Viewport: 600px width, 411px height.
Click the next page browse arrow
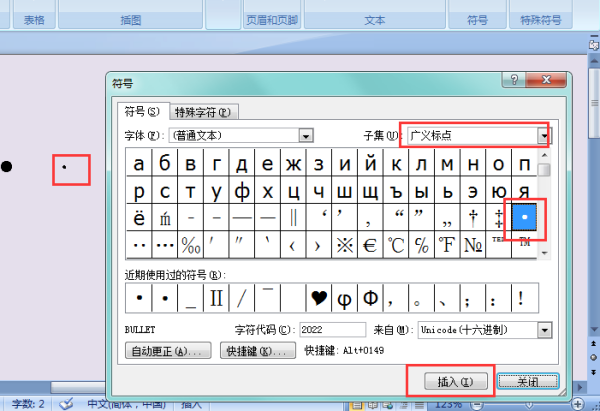[x=593, y=372]
